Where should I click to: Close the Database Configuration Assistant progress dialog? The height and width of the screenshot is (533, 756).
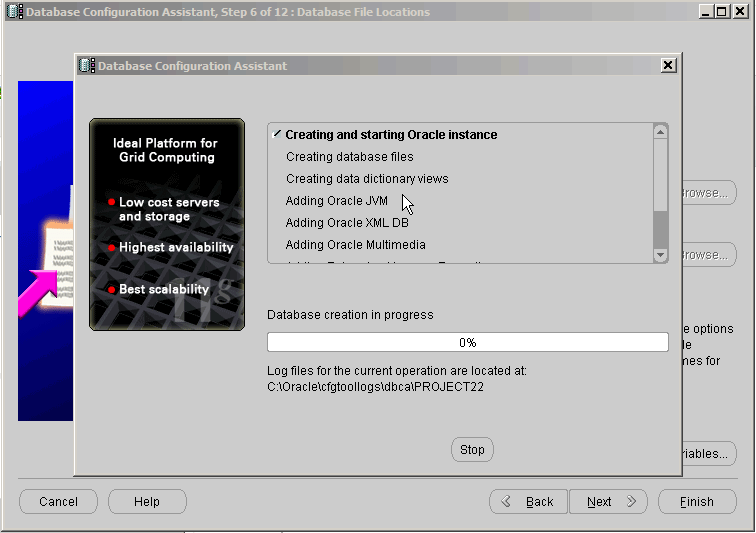click(668, 65)
